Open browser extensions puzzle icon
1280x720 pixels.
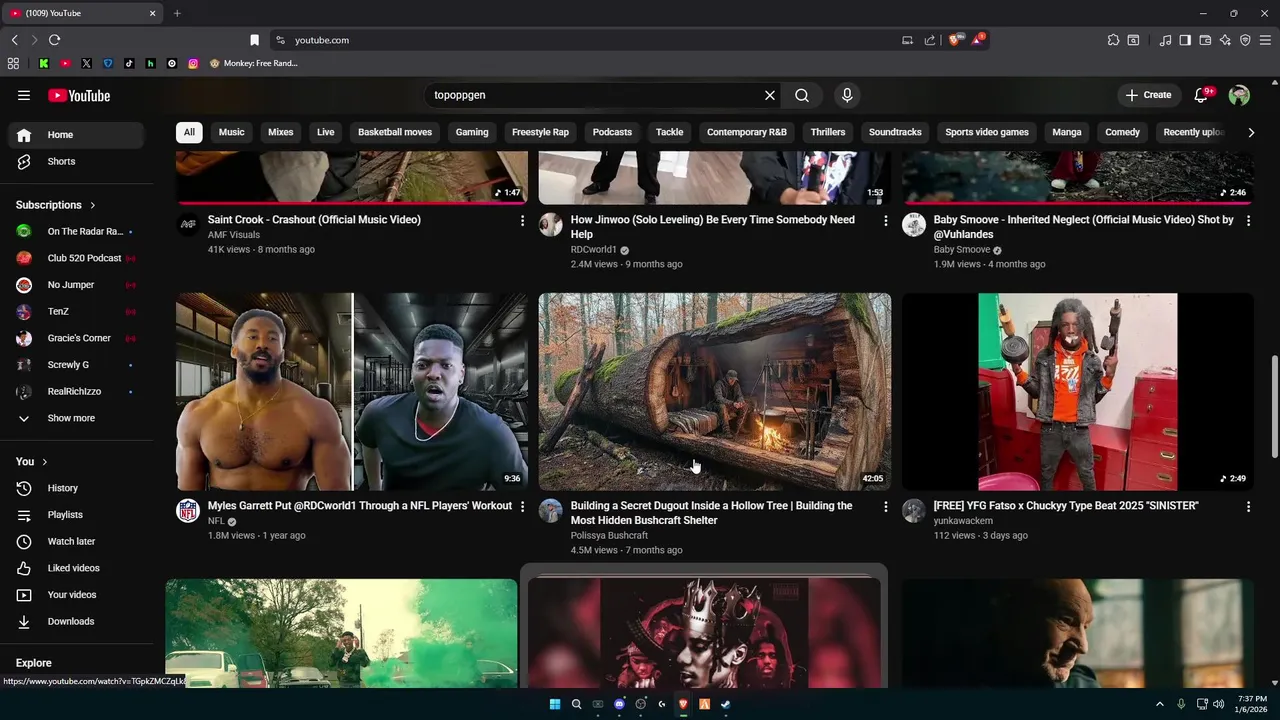[1113, 40]
